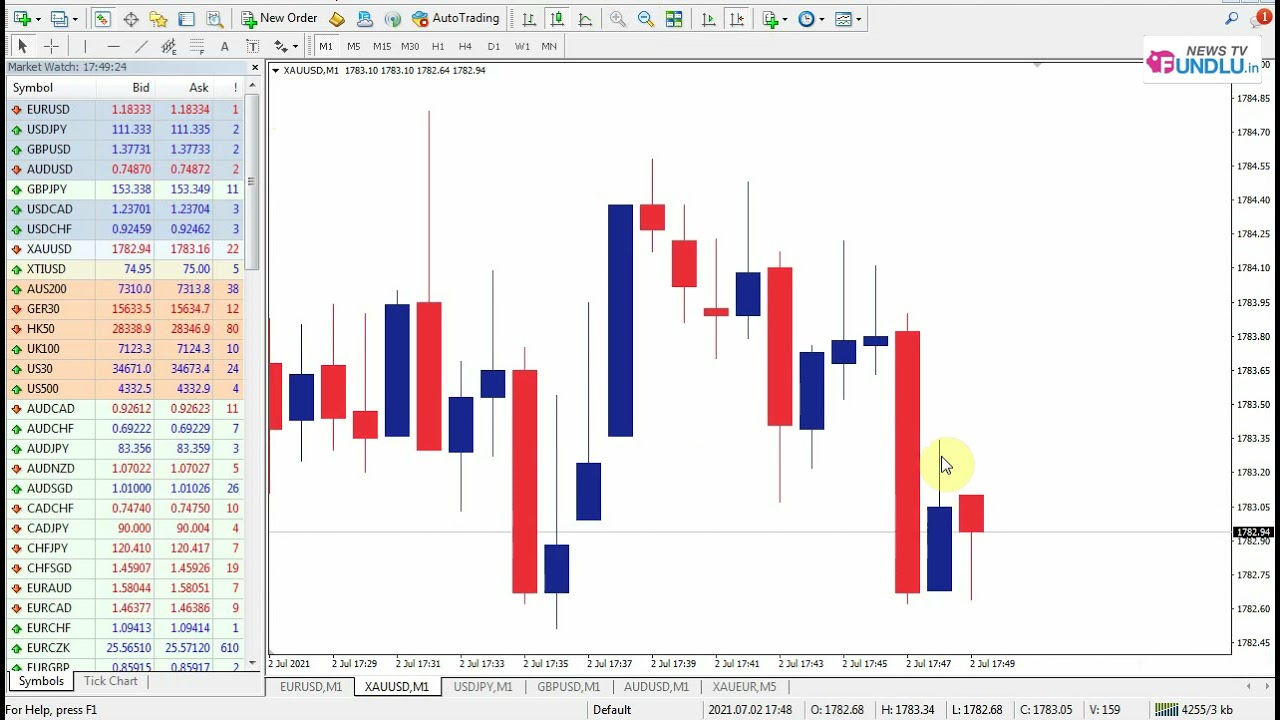The image size is (1280, 720).
Task: Switch to GBPUSD,M1 chart tab
Action: pos(568,687)
